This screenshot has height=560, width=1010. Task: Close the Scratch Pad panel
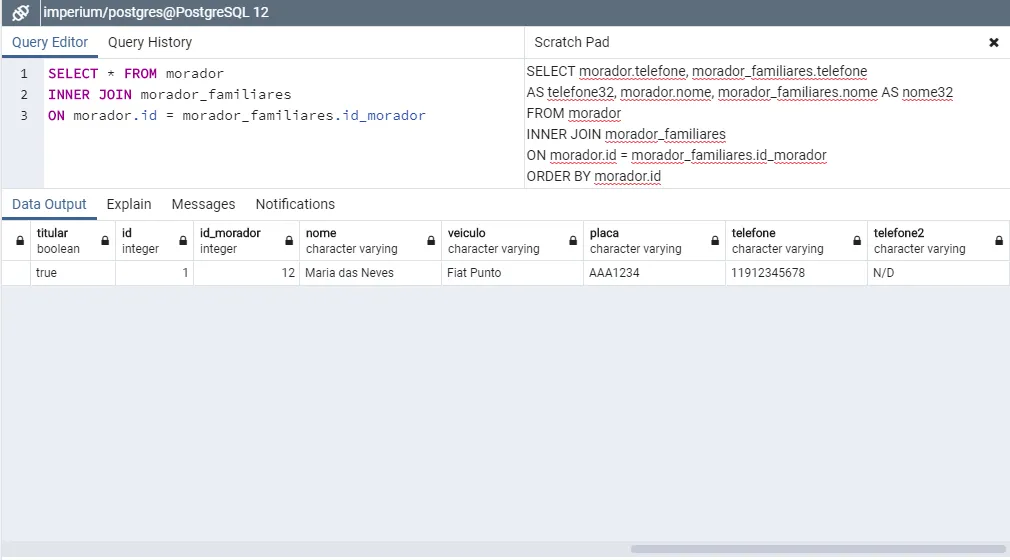point(993,43)
